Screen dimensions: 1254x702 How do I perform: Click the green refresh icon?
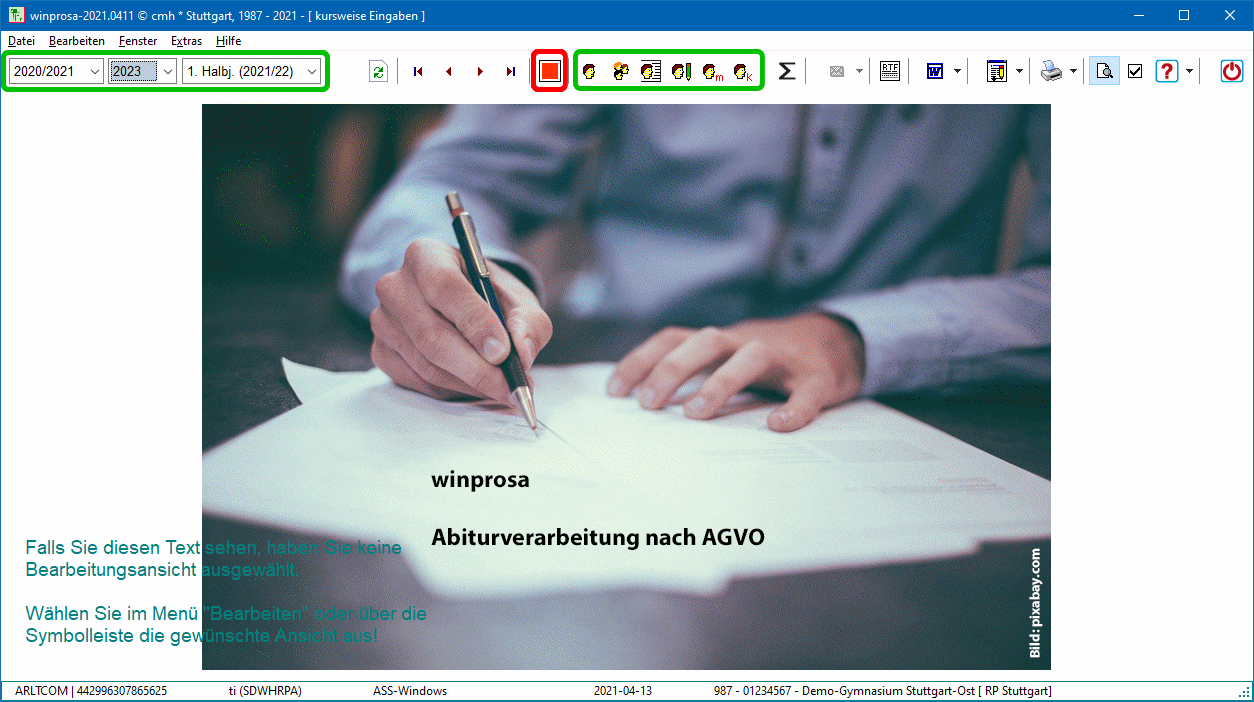[378, 71]
